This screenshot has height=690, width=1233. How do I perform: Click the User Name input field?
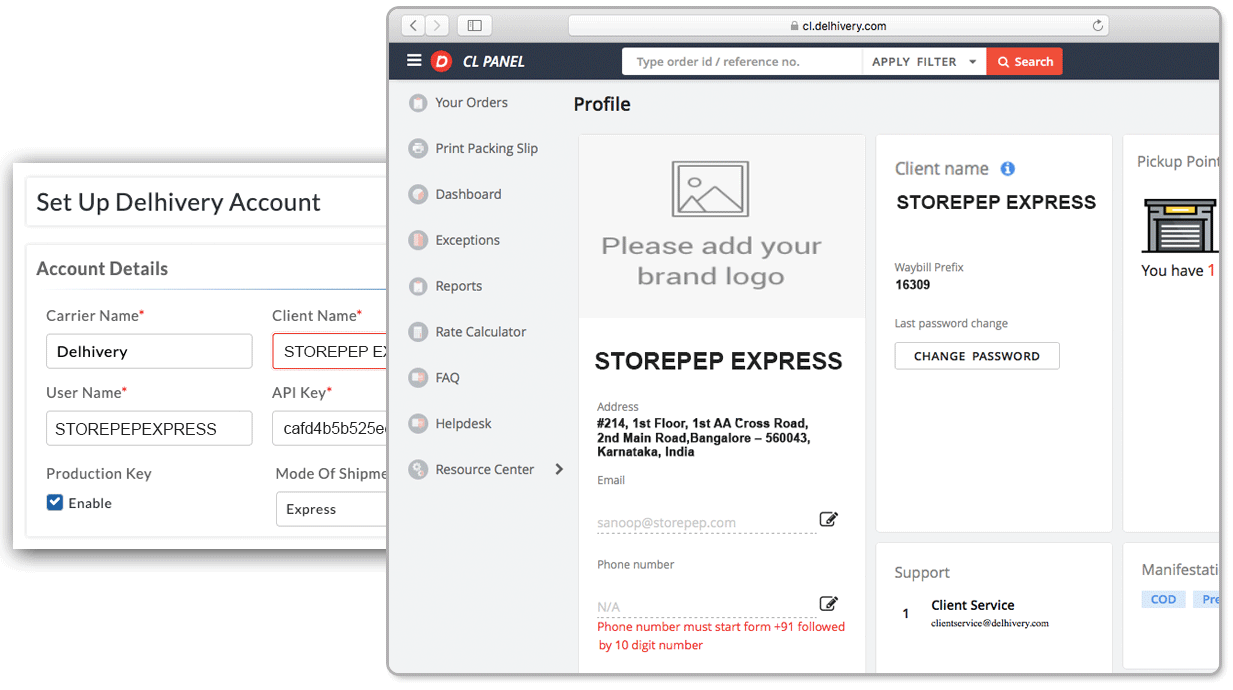click(149, 428)
